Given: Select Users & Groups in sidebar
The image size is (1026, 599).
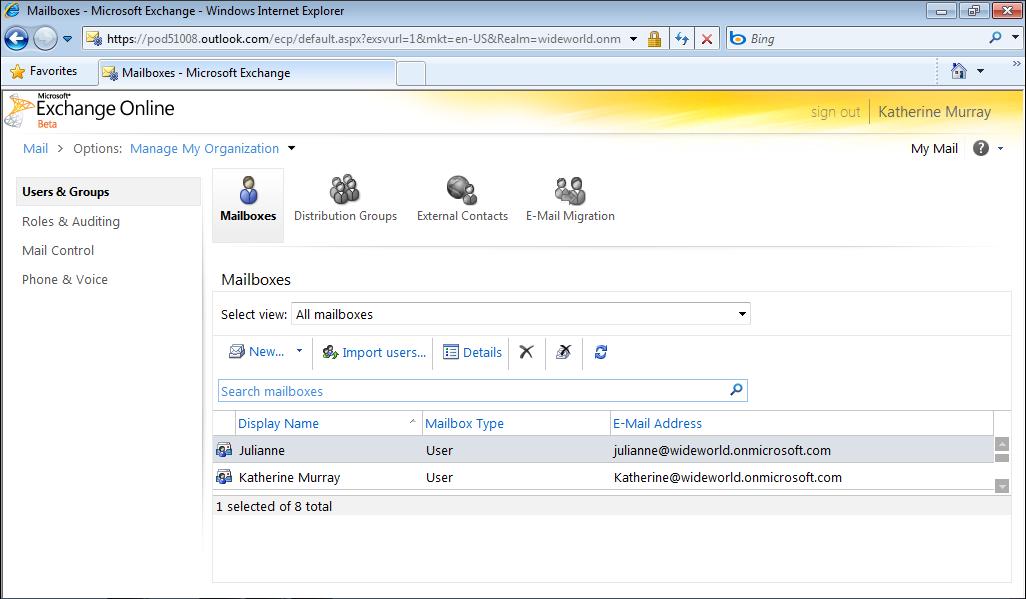Looking at the screenshot, I should 108,192.
